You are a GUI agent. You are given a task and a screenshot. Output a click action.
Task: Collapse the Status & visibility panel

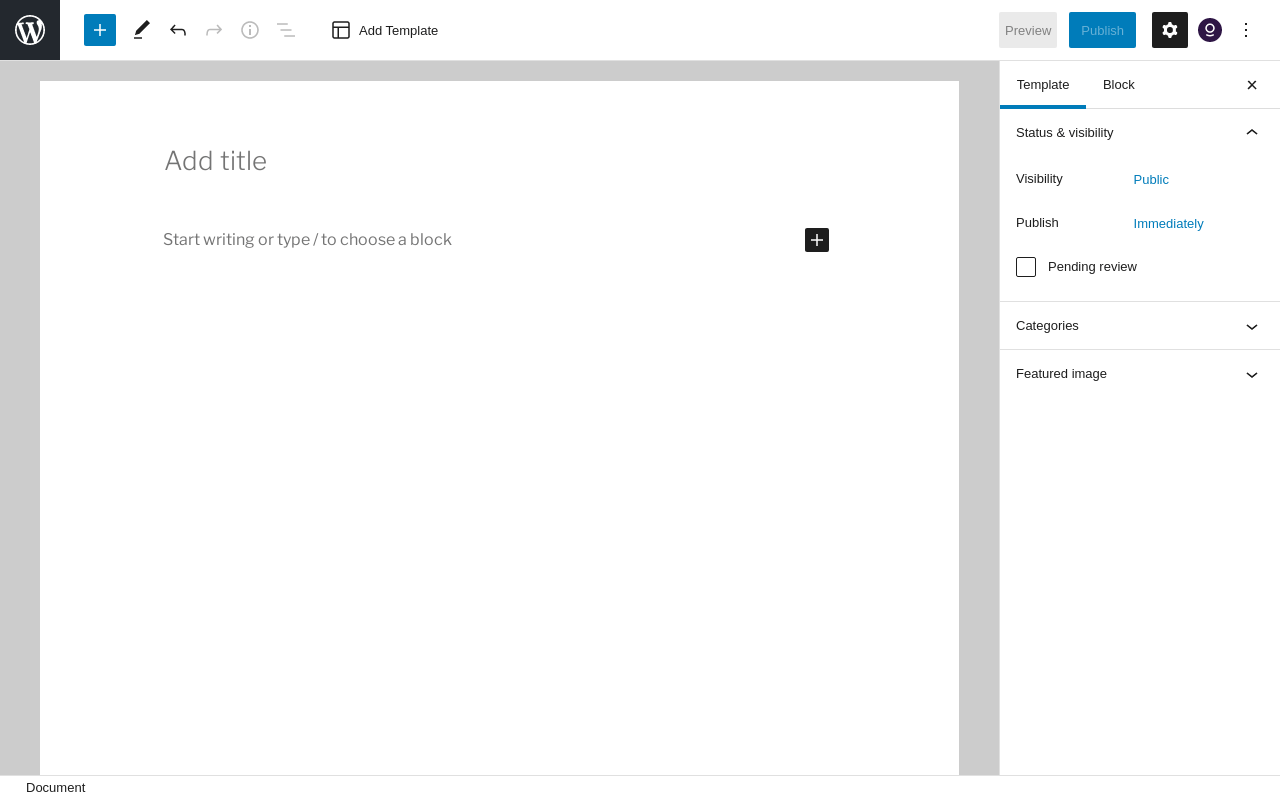pyautogui.click(x=1140, y=132)
